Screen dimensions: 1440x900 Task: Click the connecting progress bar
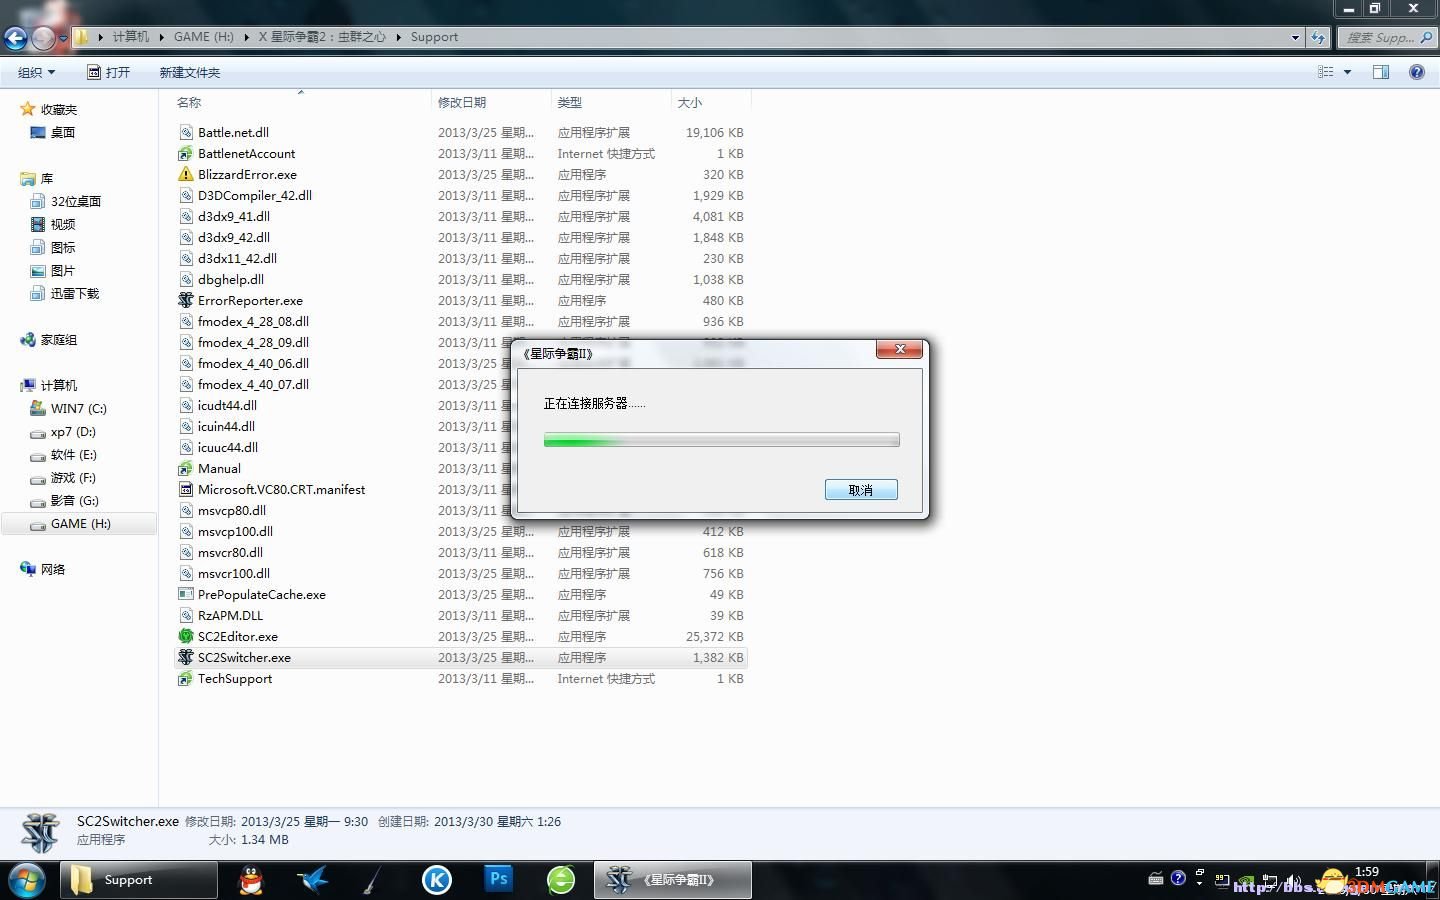click(721, 440)
